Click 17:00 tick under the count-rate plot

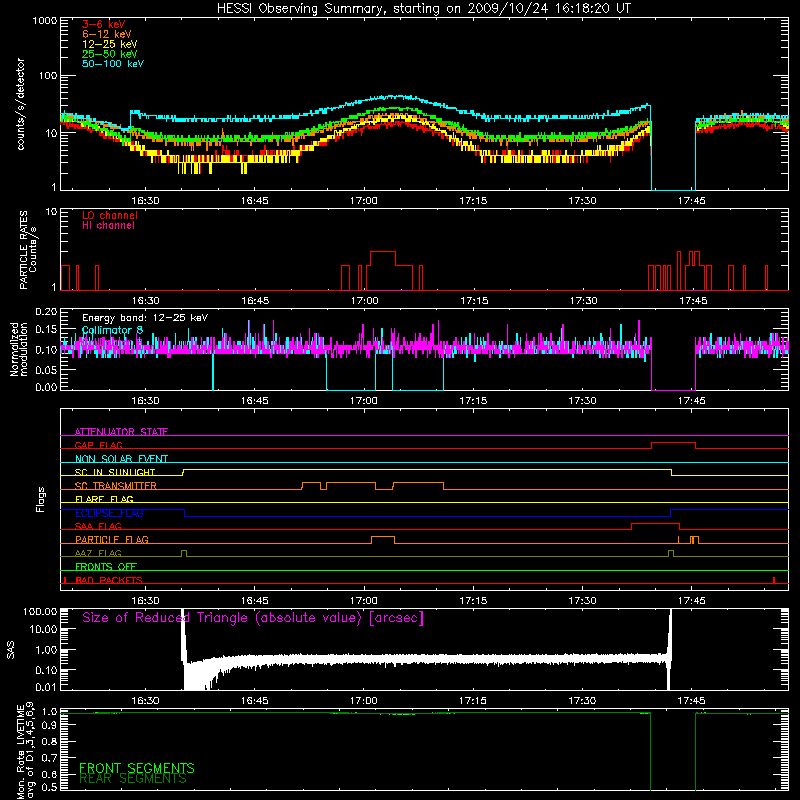point(364,201)
